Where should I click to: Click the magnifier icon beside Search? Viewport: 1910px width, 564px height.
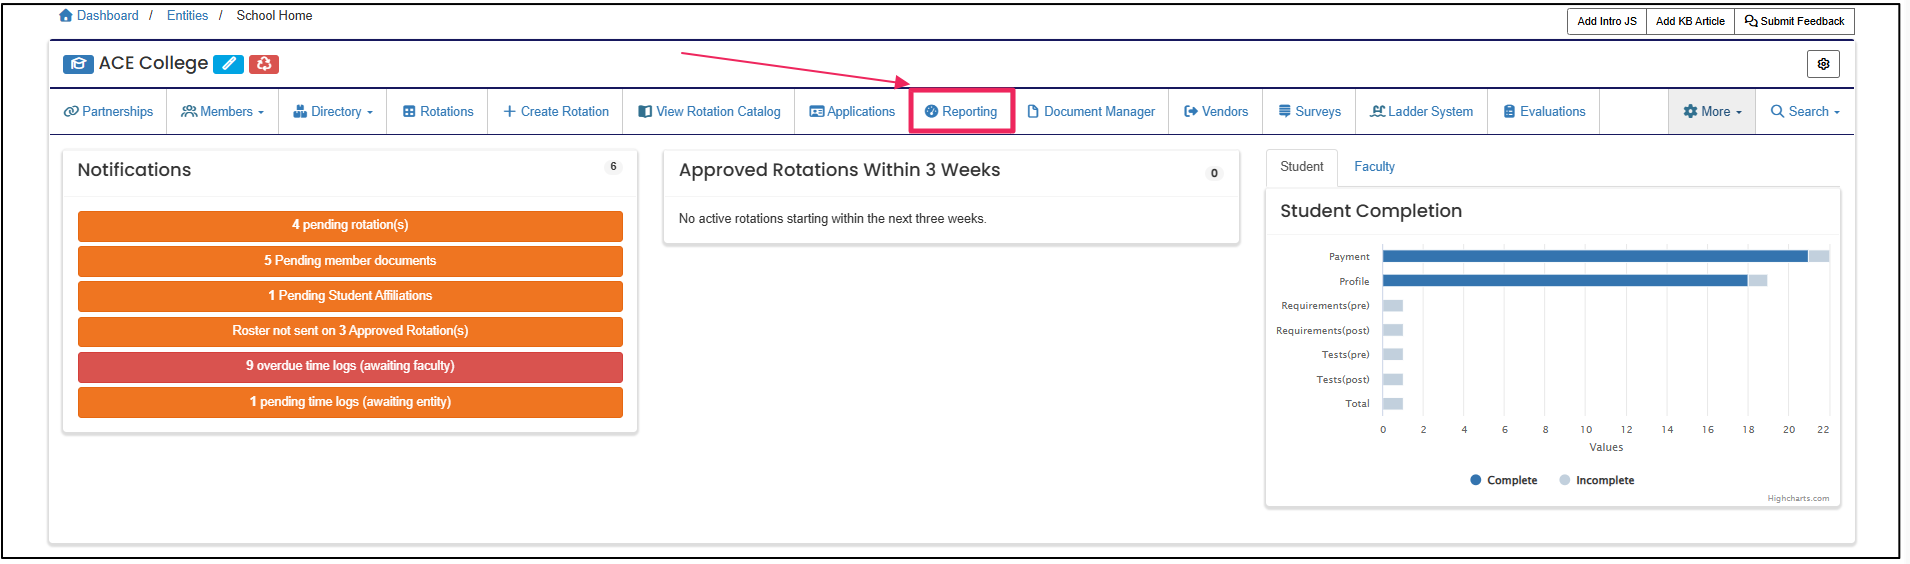pos(1777,112)
